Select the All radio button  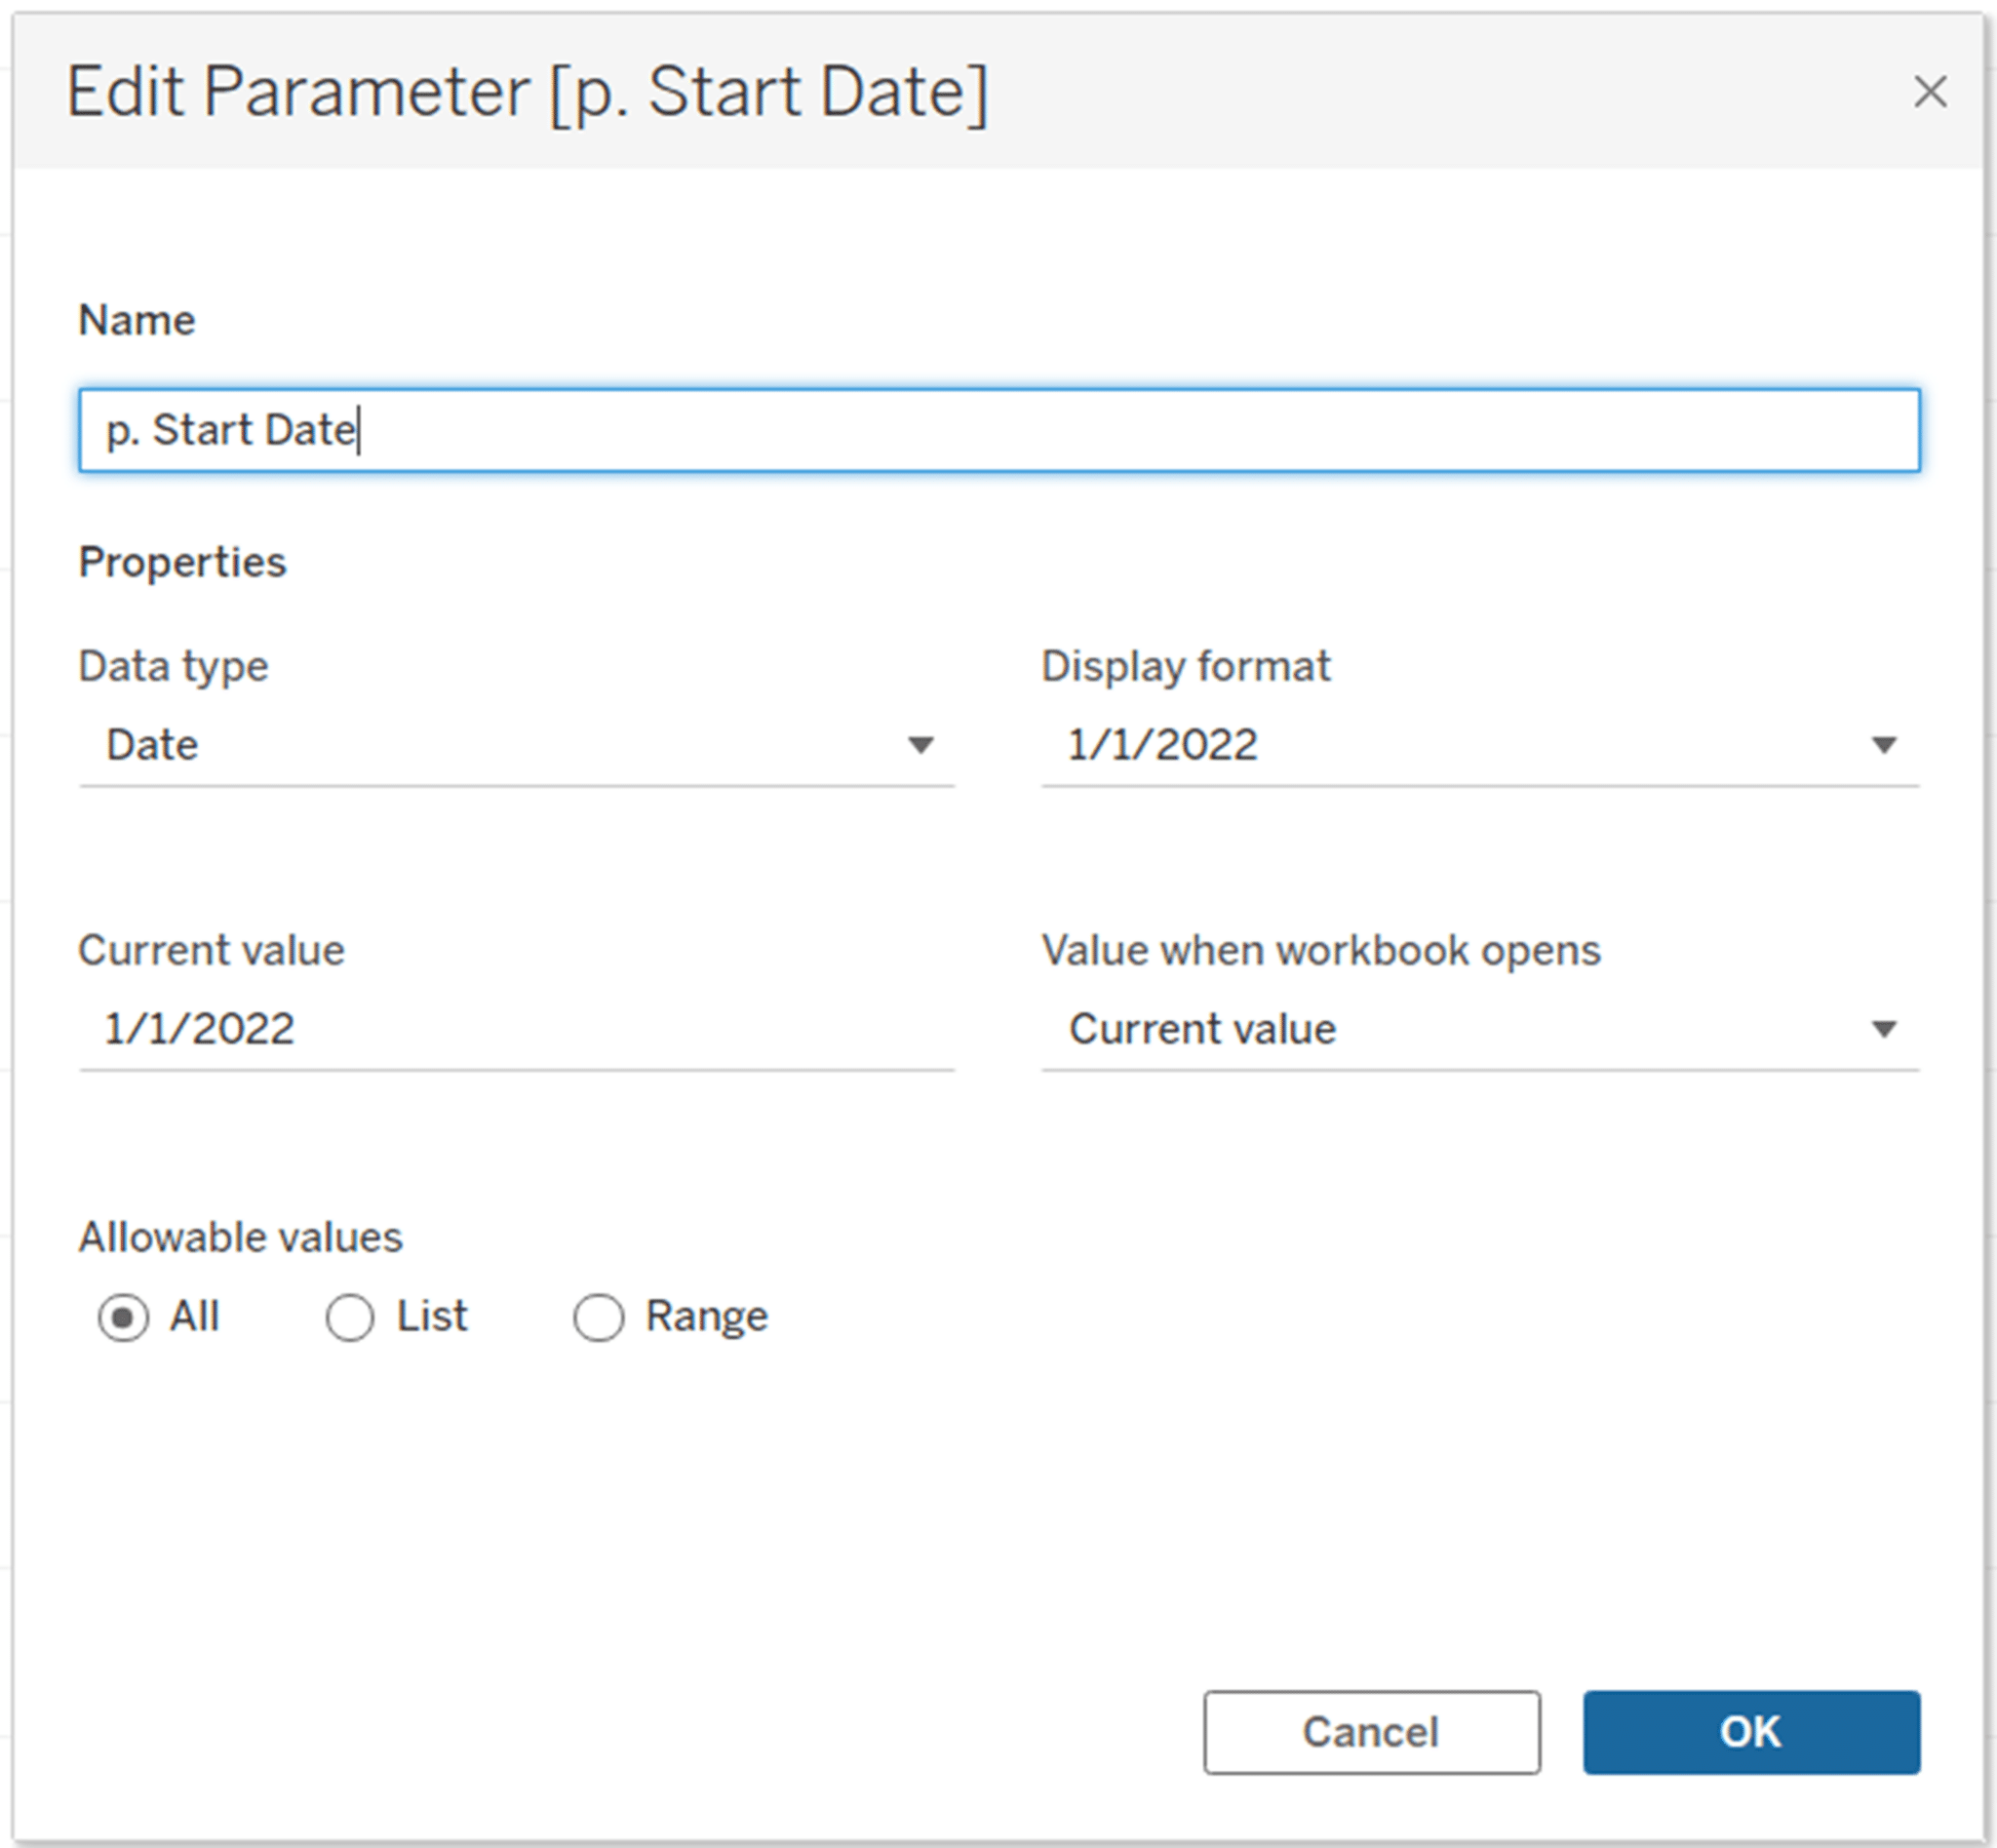point(123,1317)
